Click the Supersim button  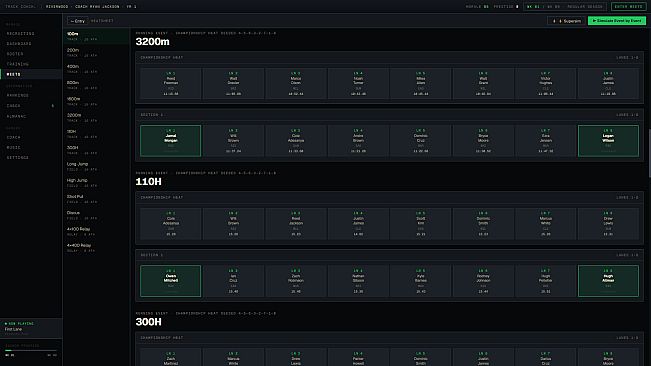pos(566,20)
